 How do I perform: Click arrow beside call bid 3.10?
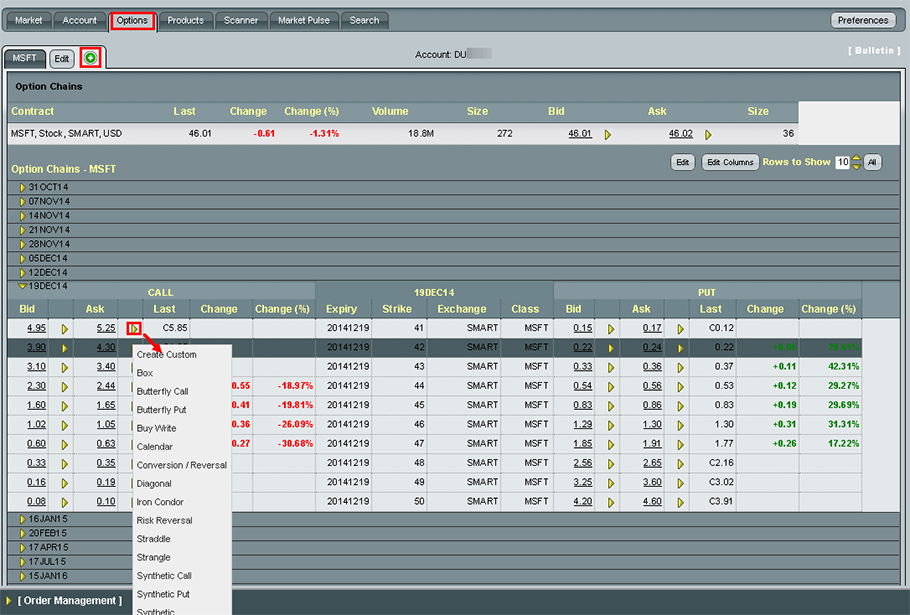pyautogui.click(x=64, y=368)
